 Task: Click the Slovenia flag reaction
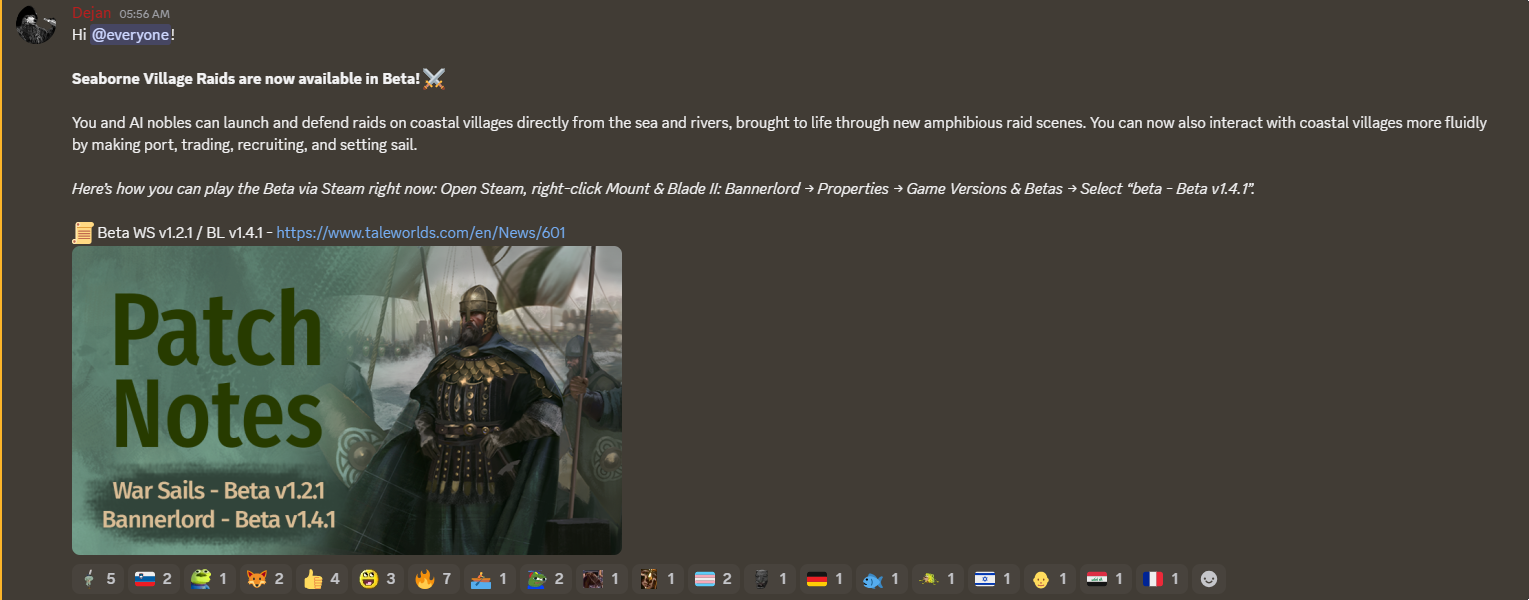tap(153, 579)
